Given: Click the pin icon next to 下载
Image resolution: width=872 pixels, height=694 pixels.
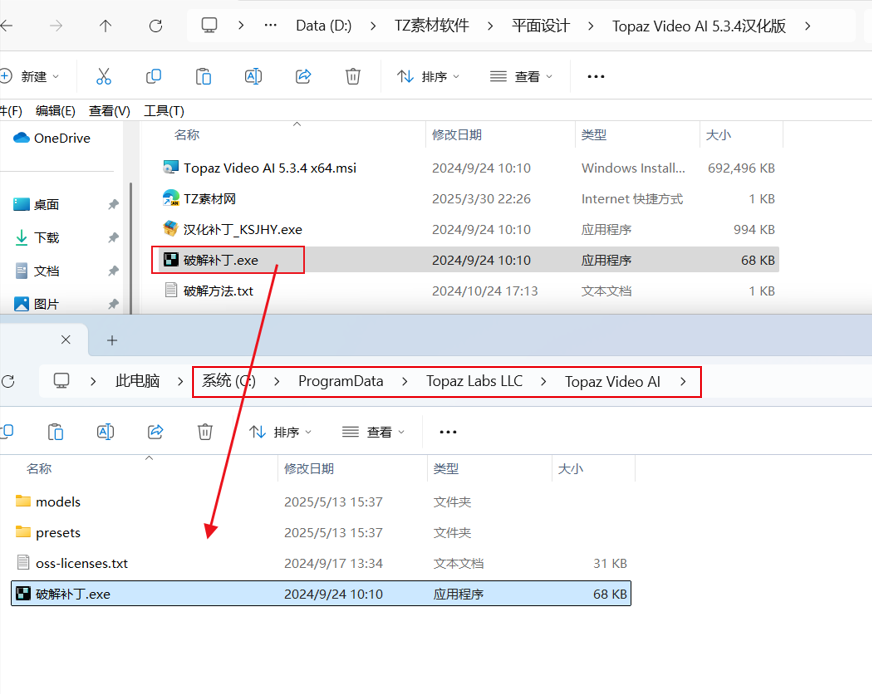Looking at the screenshot, I should (113, 238).
